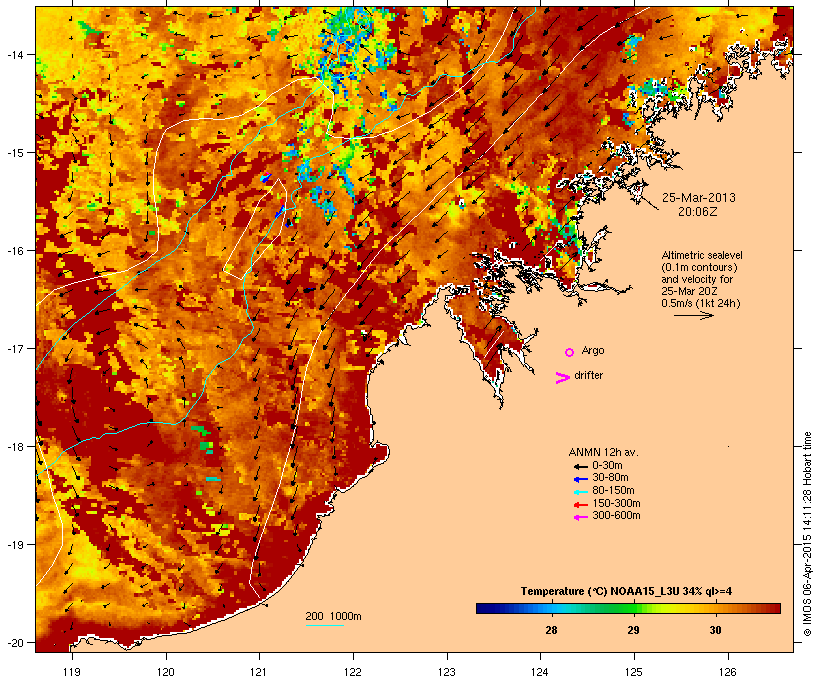Click the cyan 200 1000m isobath legend line
Screen dimensions: 820x680
tap(324, 625)
